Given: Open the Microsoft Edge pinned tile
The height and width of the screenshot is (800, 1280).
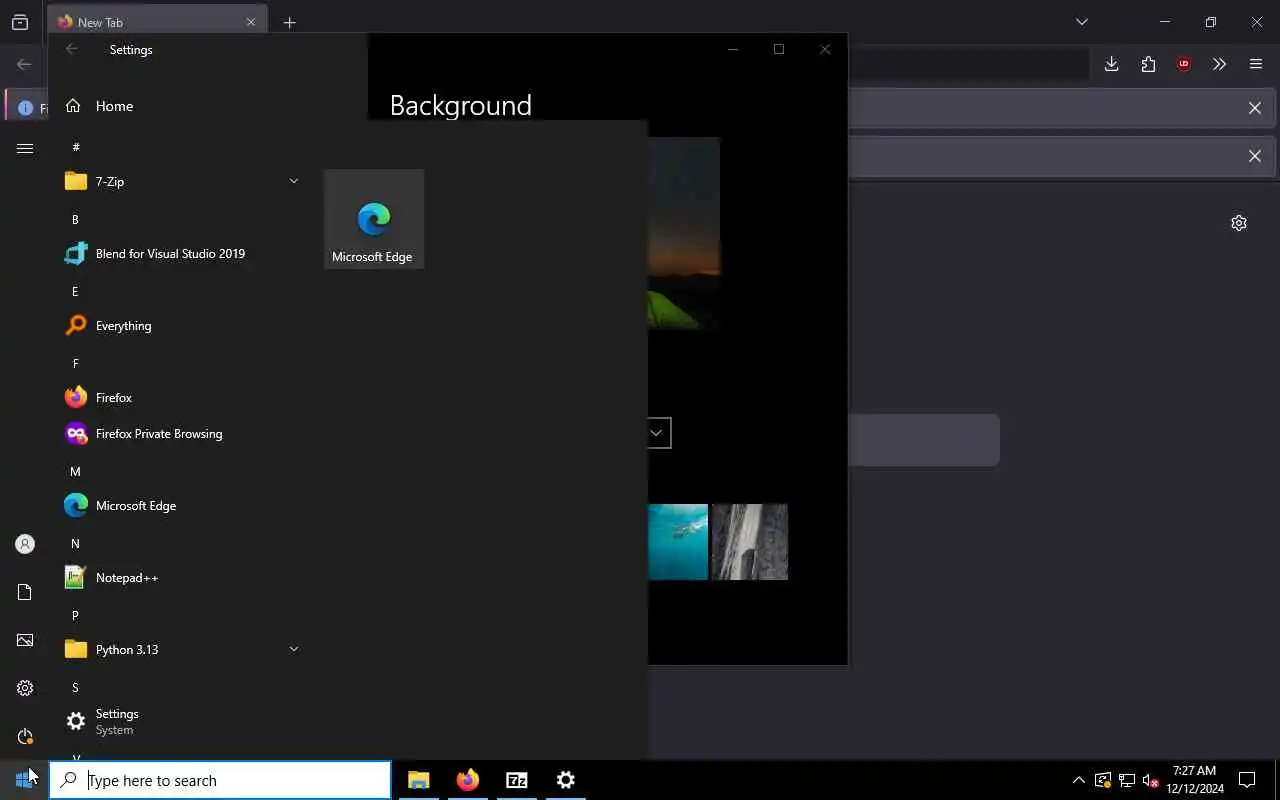Looking at the screenshot, I should (374, 219).
